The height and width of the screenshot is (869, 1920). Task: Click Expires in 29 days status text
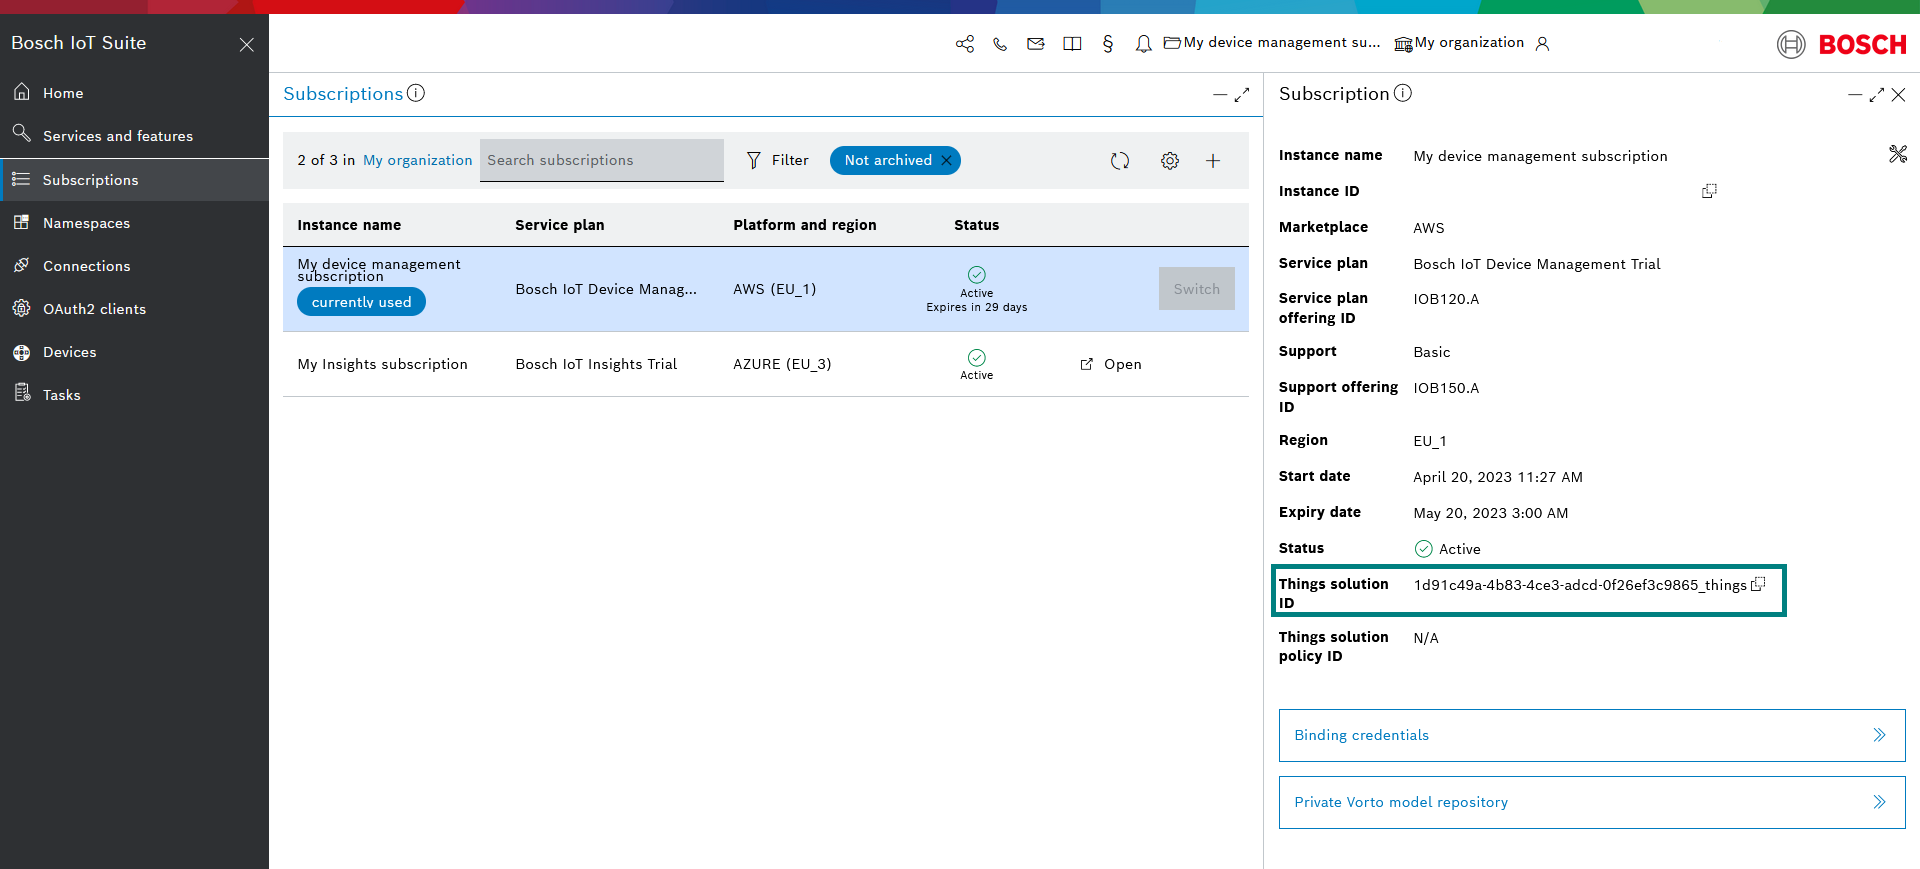coord(977,307)
